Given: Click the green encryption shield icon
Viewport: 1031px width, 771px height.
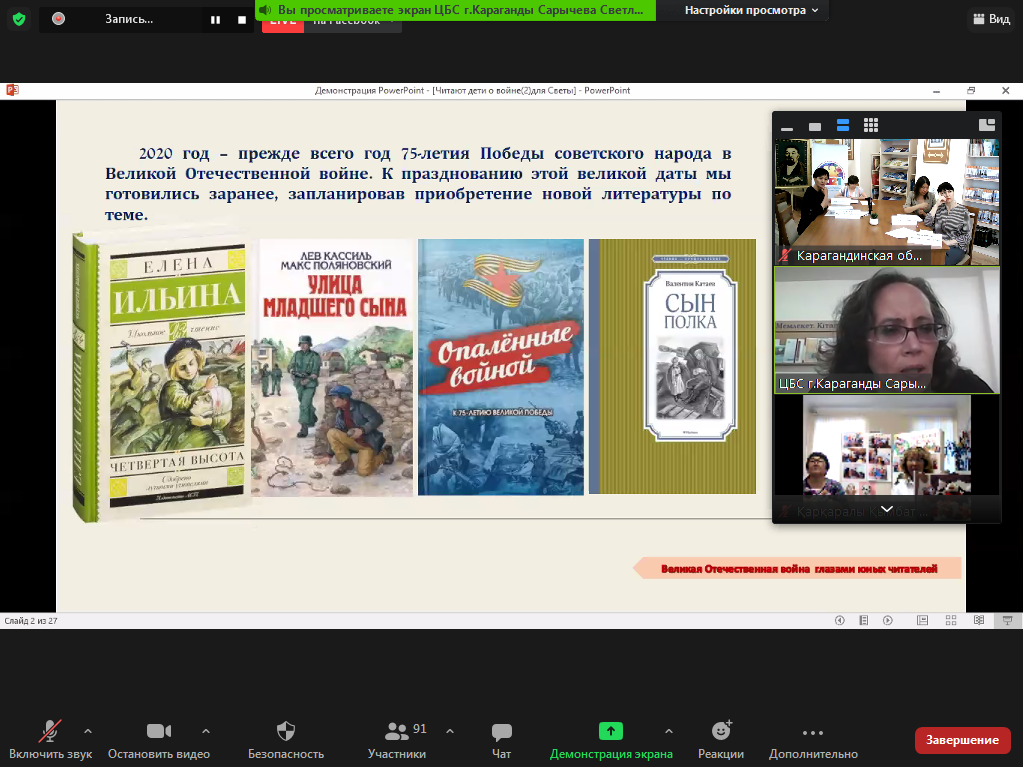Looking at the screenshot, I should (19, 19).
